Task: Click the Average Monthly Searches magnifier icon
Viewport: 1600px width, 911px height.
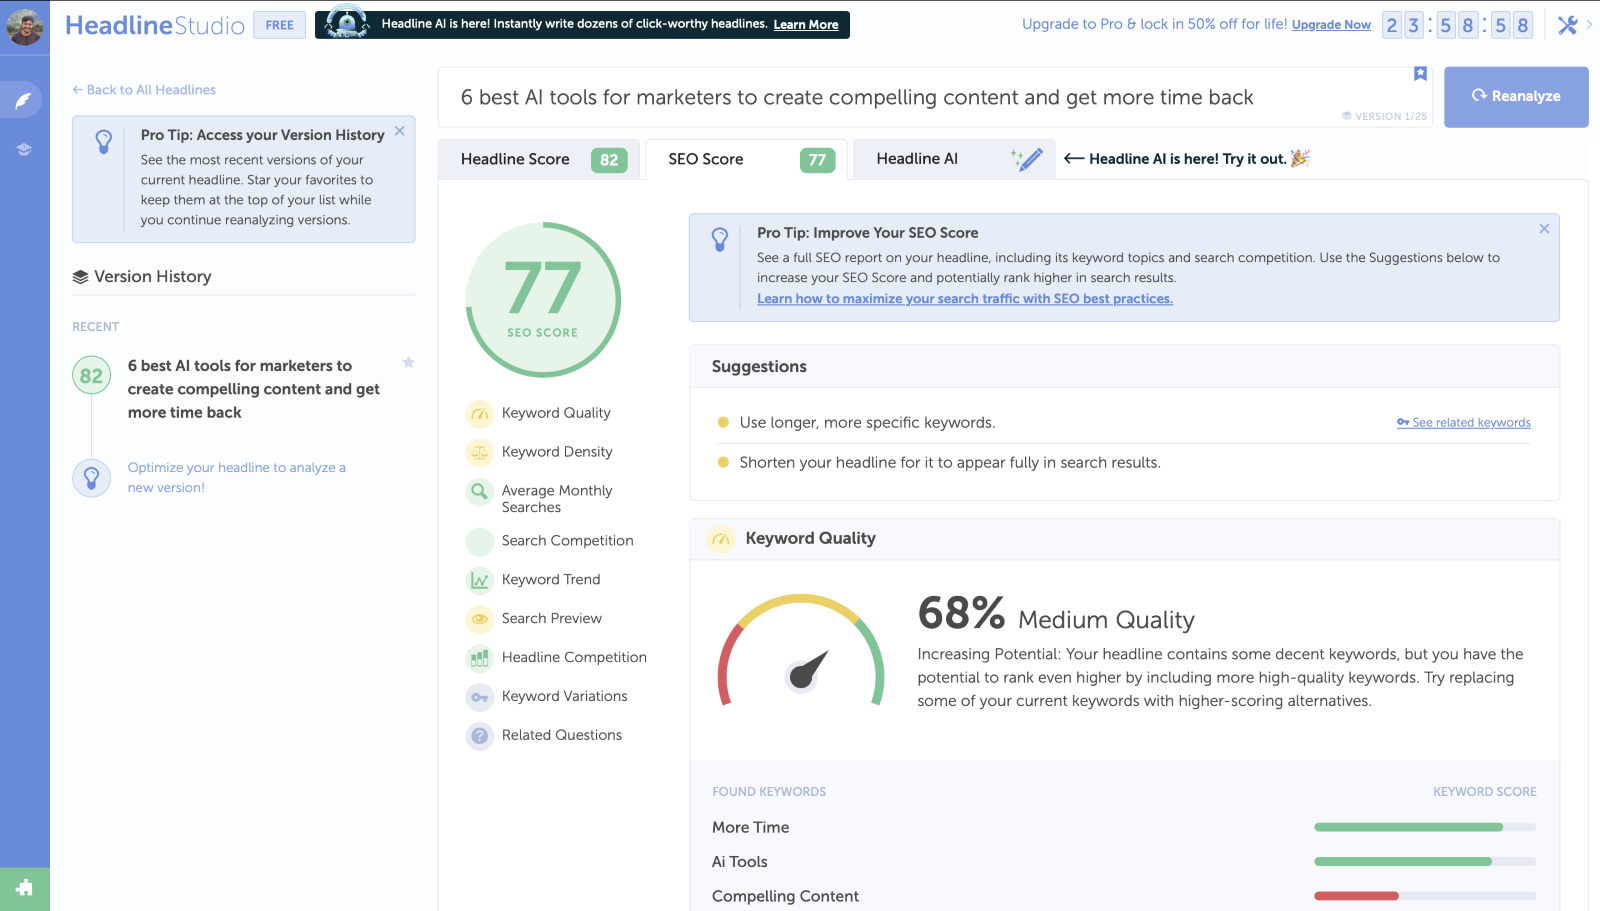Action: point(480,491)
